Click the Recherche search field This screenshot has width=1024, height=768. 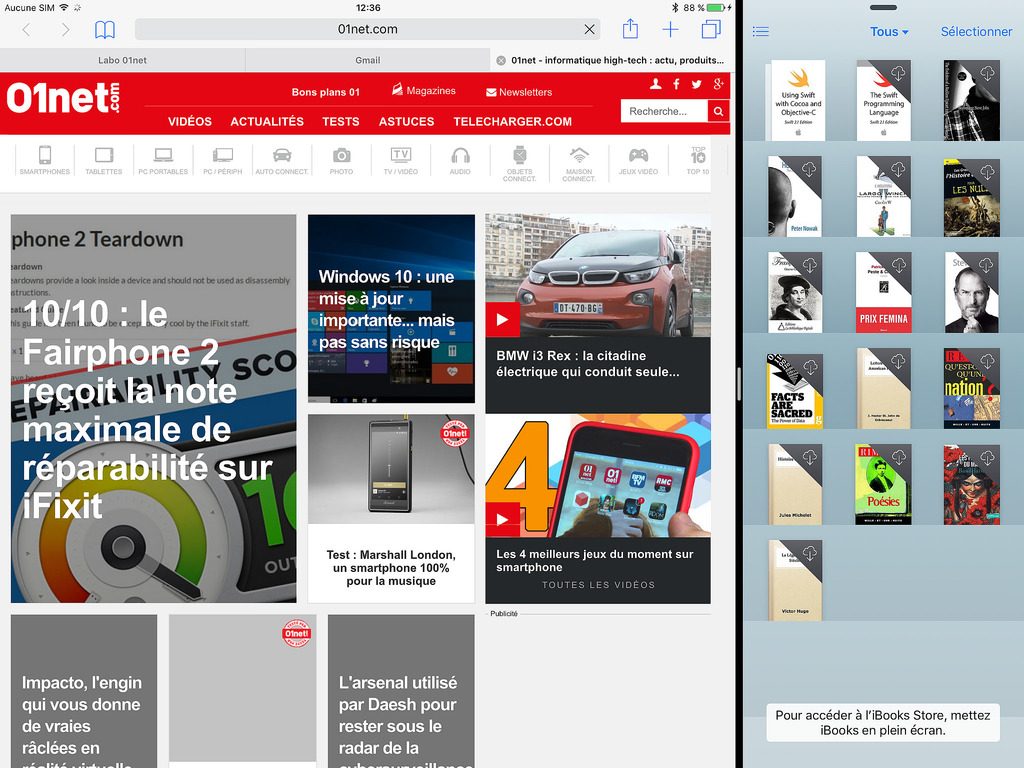(664, 111)
